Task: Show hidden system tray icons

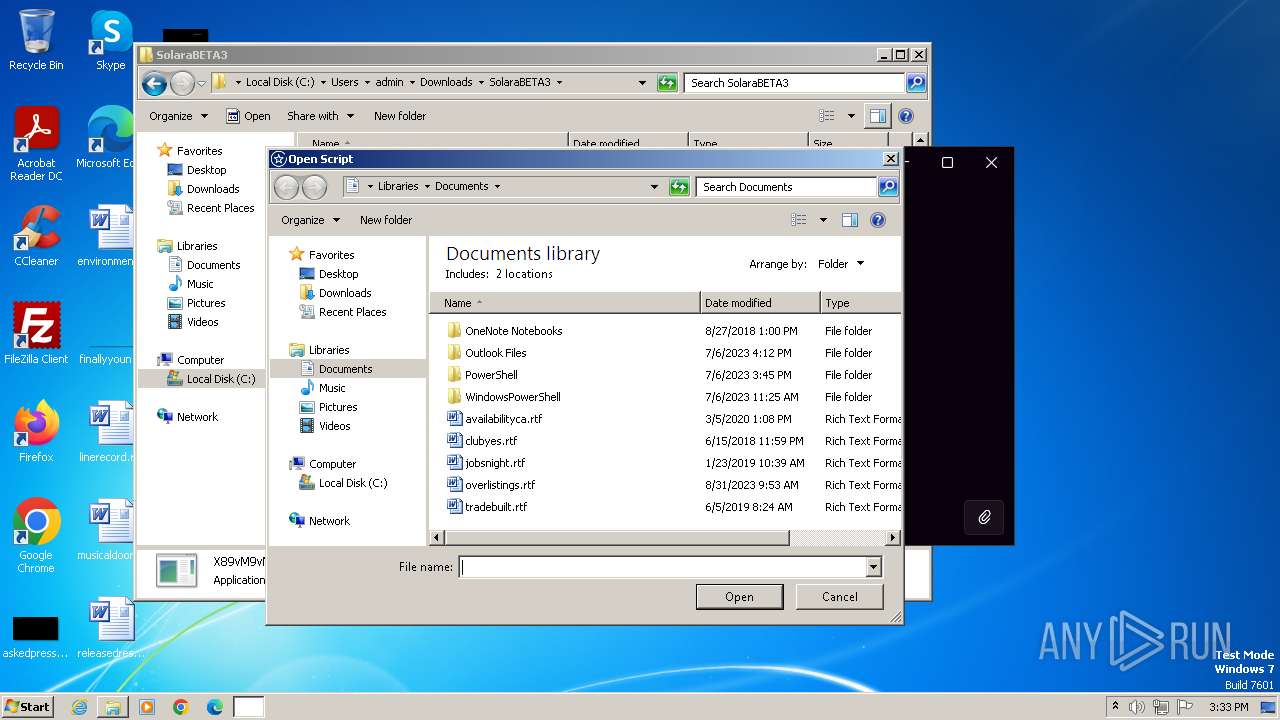Action: tap(1115, 706)
